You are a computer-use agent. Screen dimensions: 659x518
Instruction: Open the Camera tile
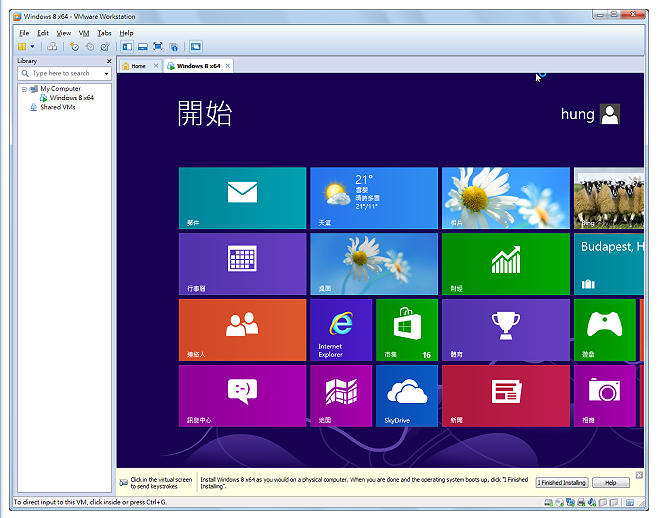[605, 396]
